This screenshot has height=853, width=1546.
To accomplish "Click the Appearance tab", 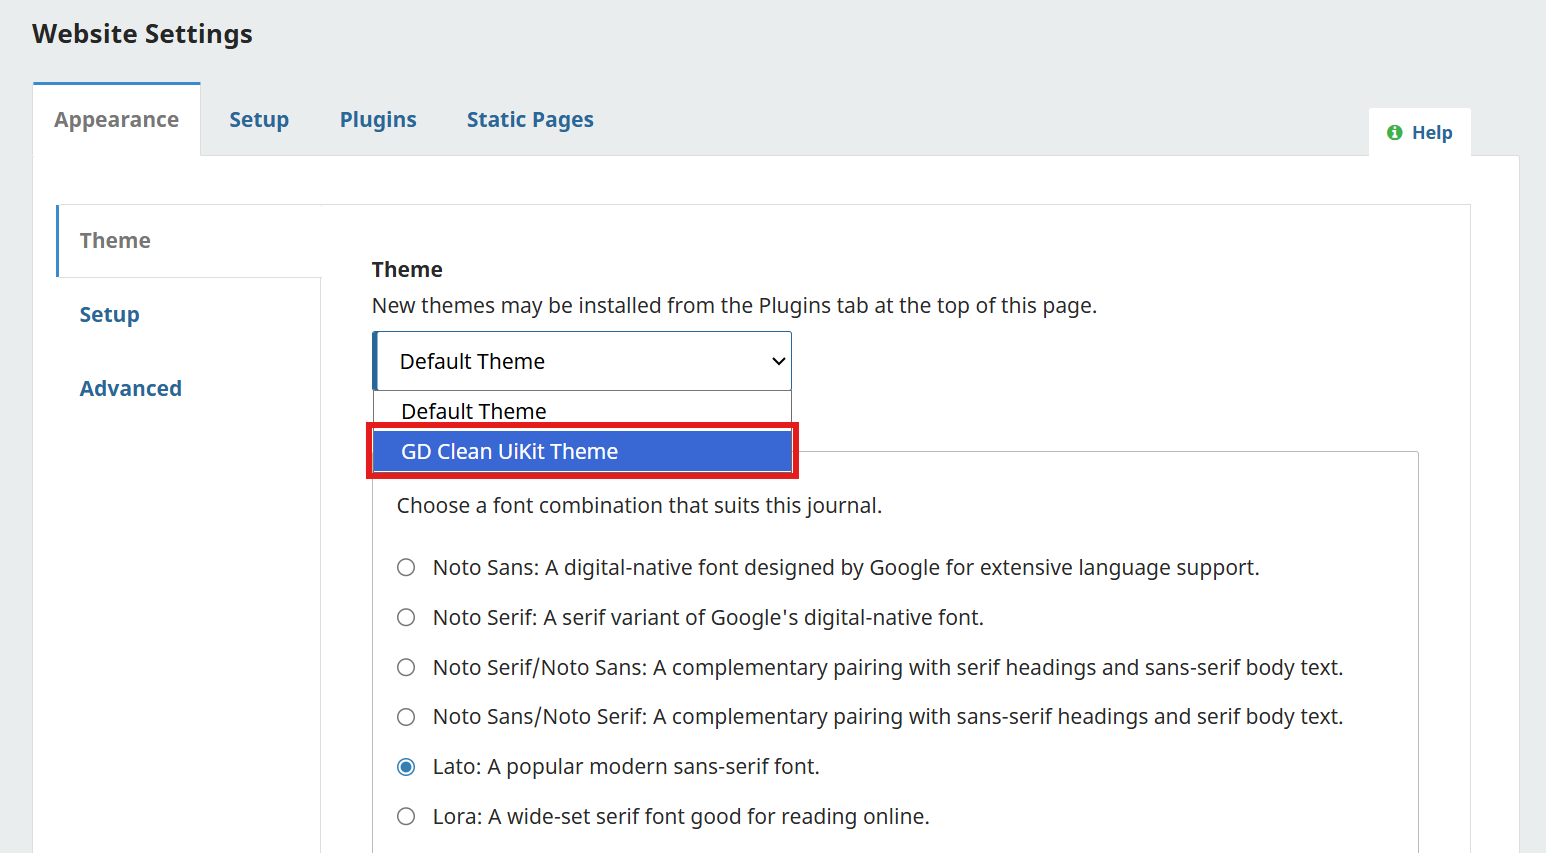I will (116, 120).
